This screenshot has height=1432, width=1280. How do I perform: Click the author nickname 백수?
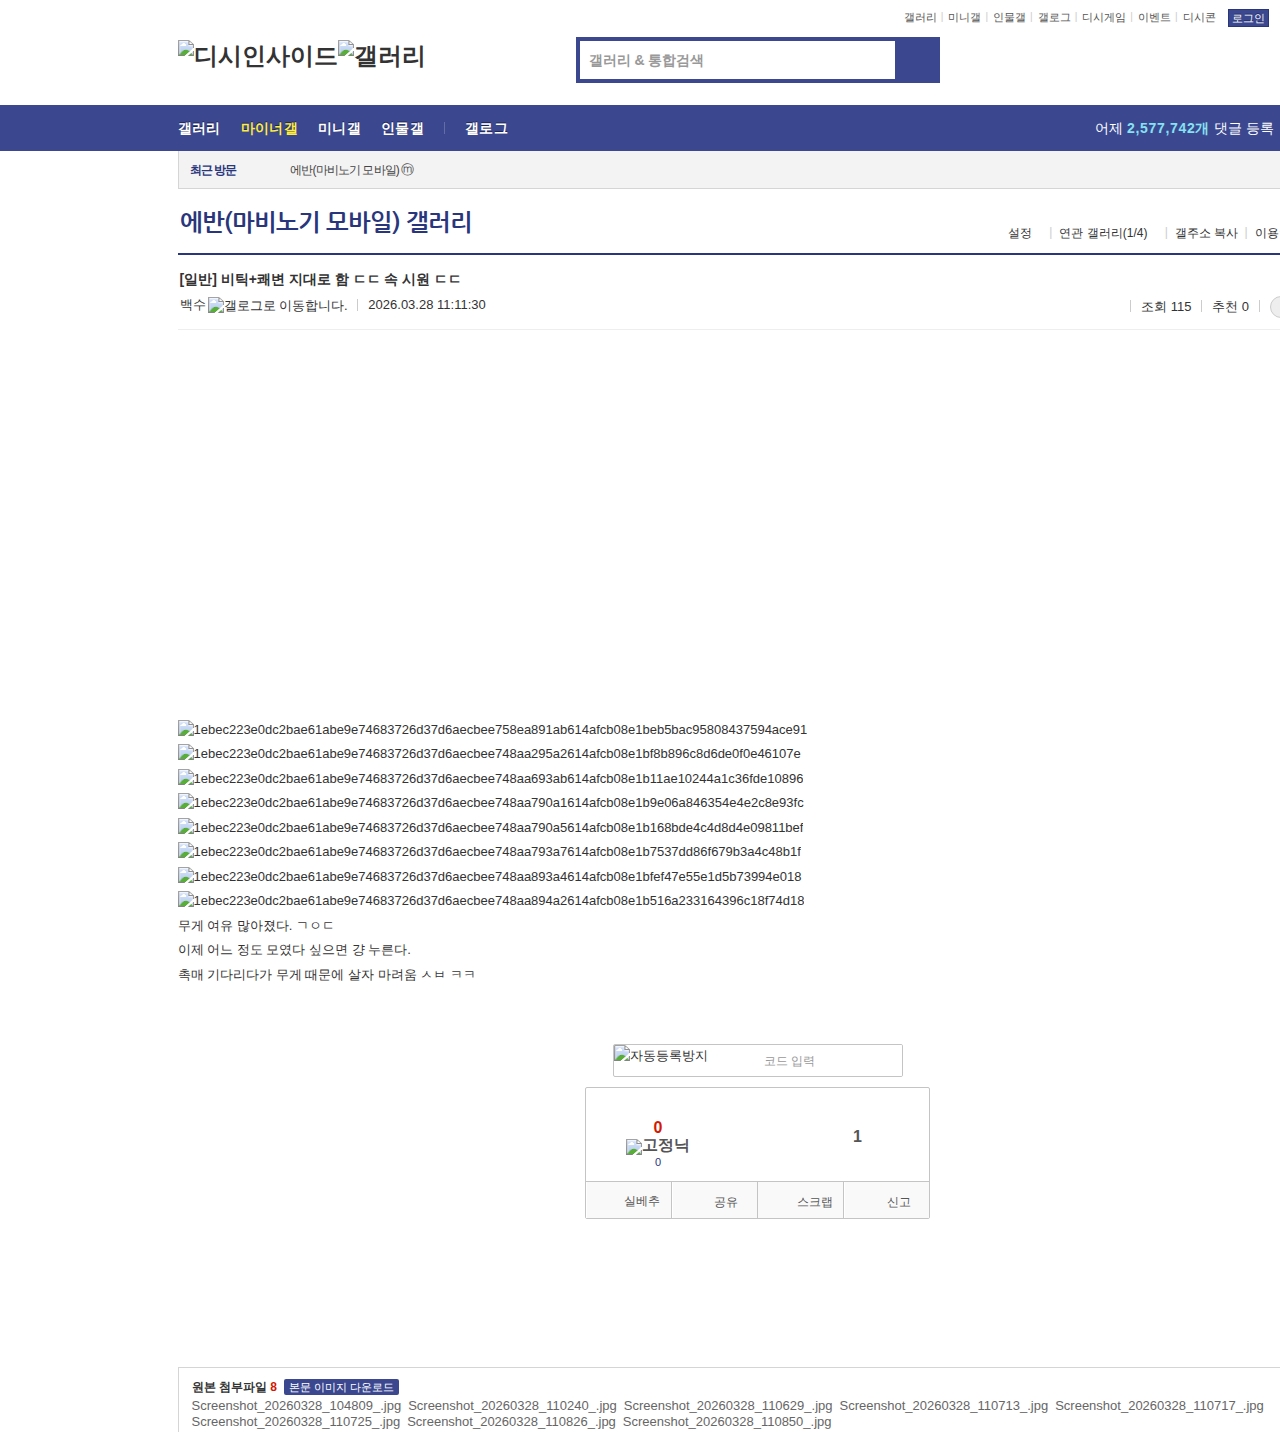click(x=193, y=305)
